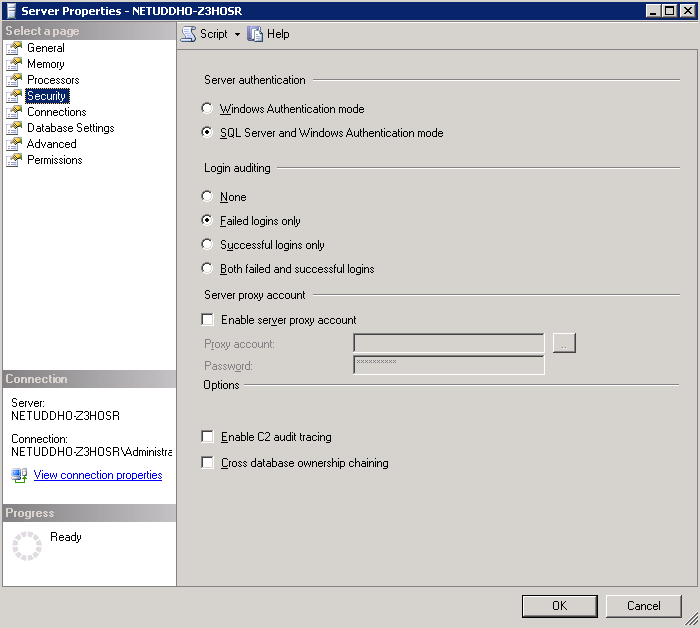Image resolution: width=700 pixels, height=628 pixels.
Task: Select Successful logins only option
Action: [x=207, y=245]
